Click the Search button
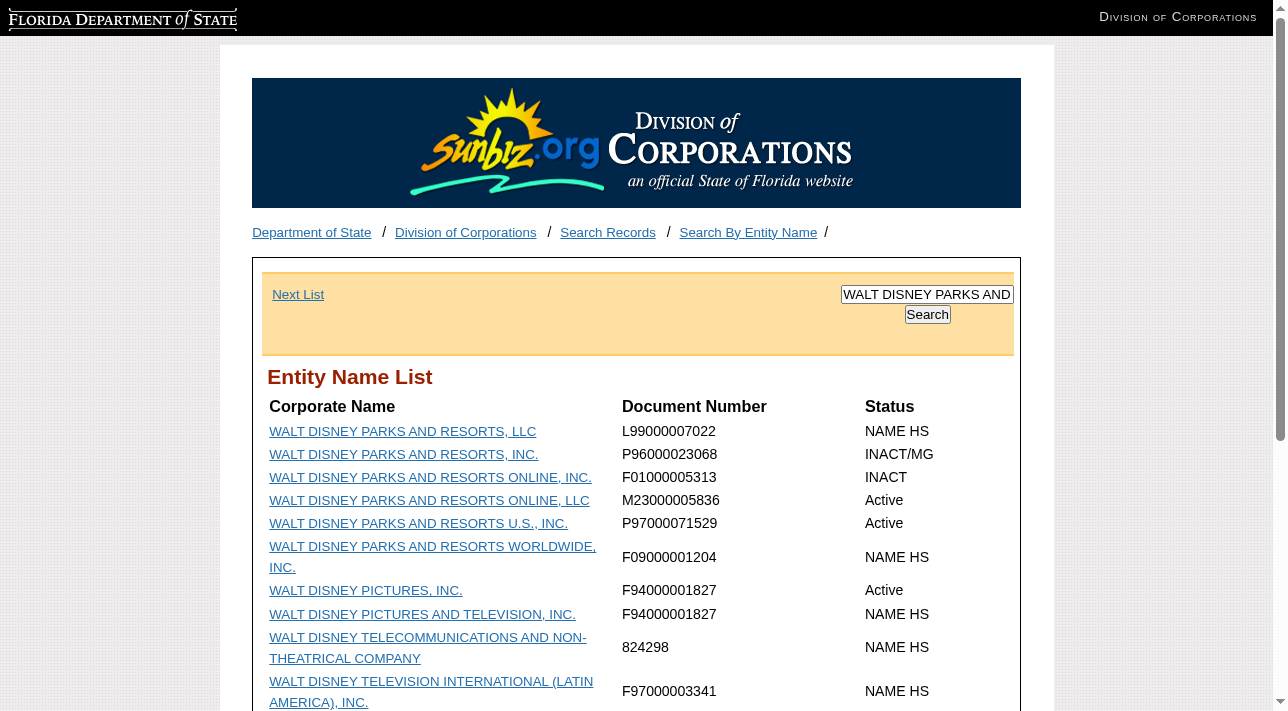The image size is (1288, 711). tap(928, 315)
